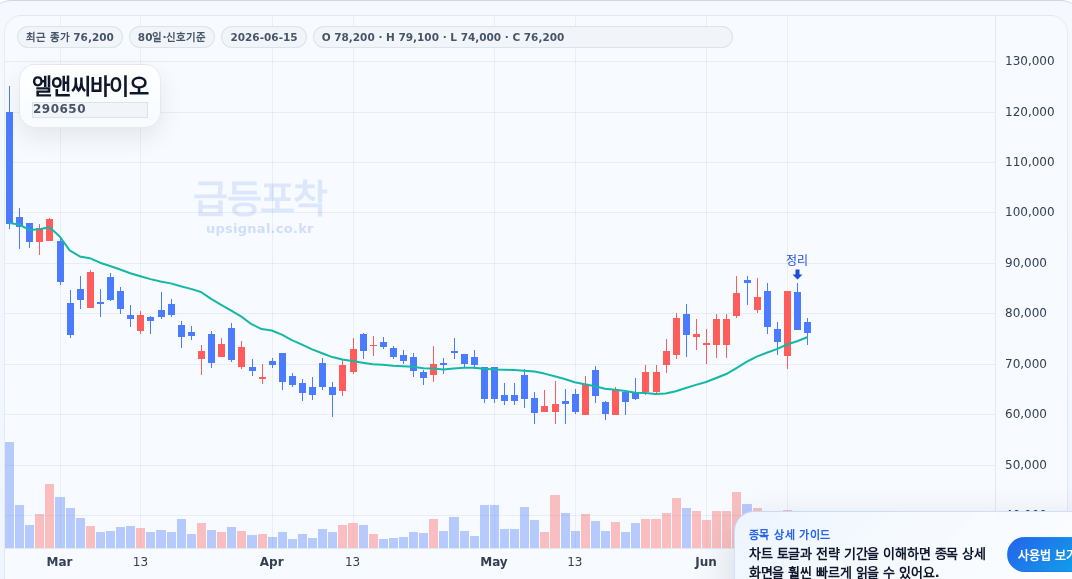Click the 110,000 price axis label
The height and width of the screenshot is (579, 1072).
tap(1029, 162)
